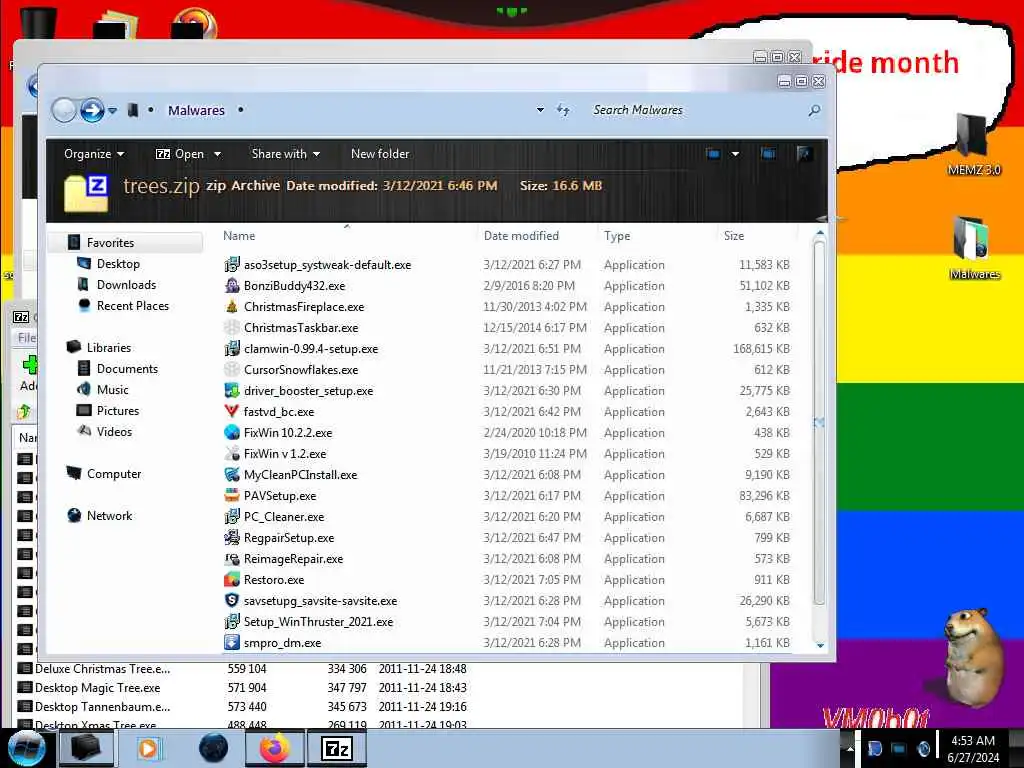The image size is (1024, 768).
Task: Open Downloads in navigation pane
Action: [126, 285]
